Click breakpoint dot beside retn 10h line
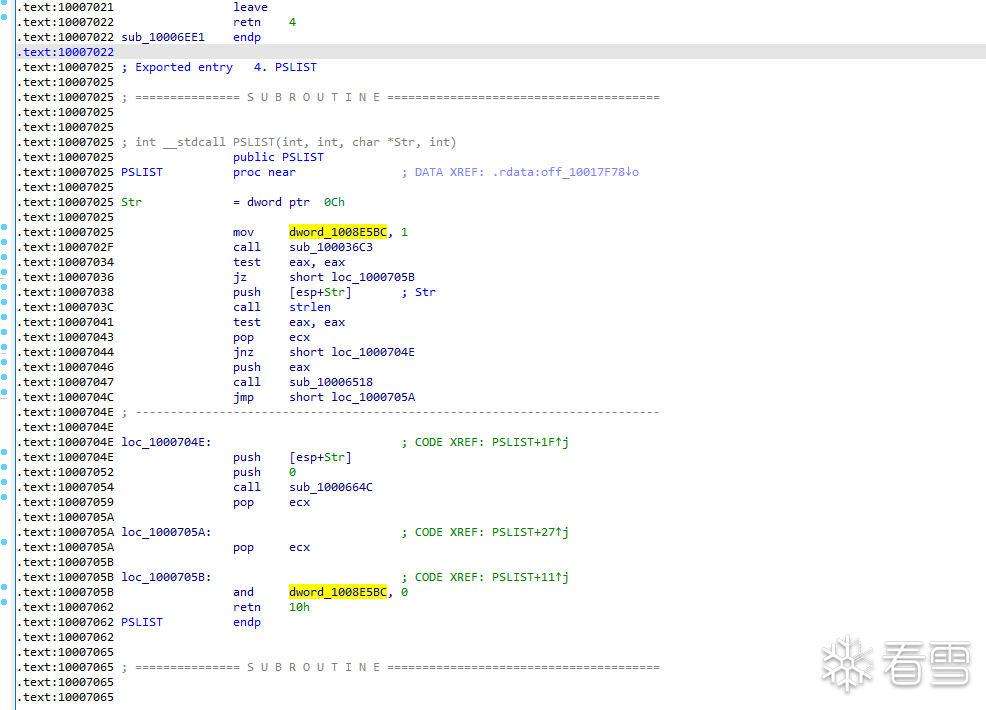The width and height of the screenshot is (986, 710). [4, 607]
